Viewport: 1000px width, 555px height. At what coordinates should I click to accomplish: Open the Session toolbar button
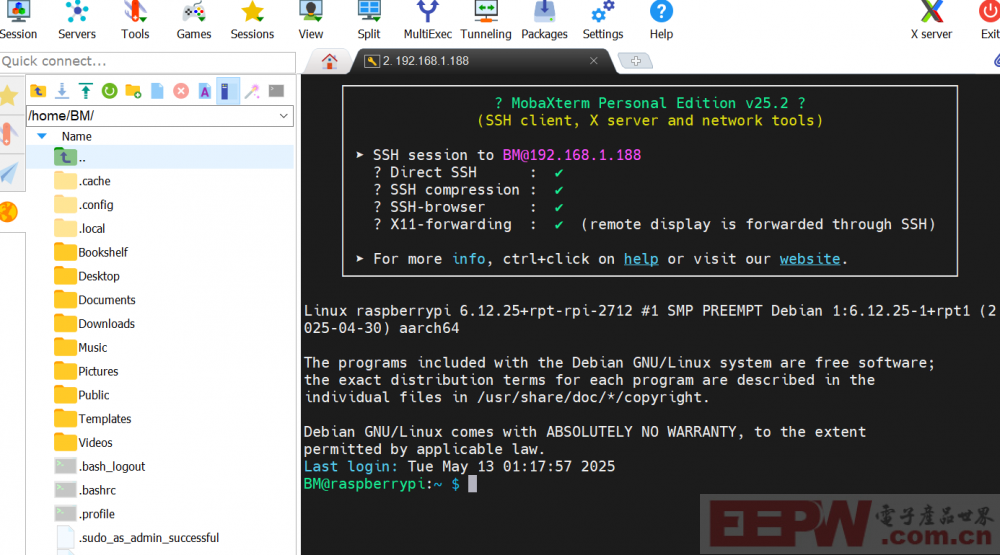pyautogui.click(x=18, y=21)
